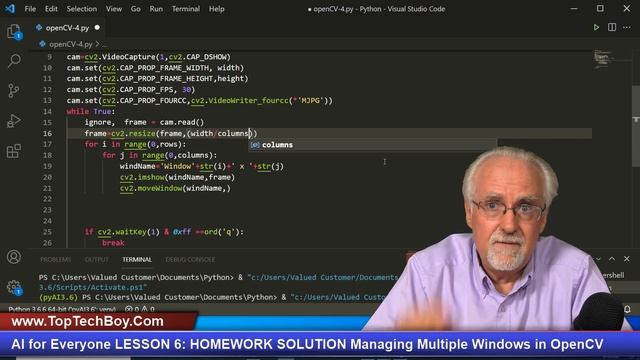Open the View menu
640x360 pixels.
click(113, 9)
